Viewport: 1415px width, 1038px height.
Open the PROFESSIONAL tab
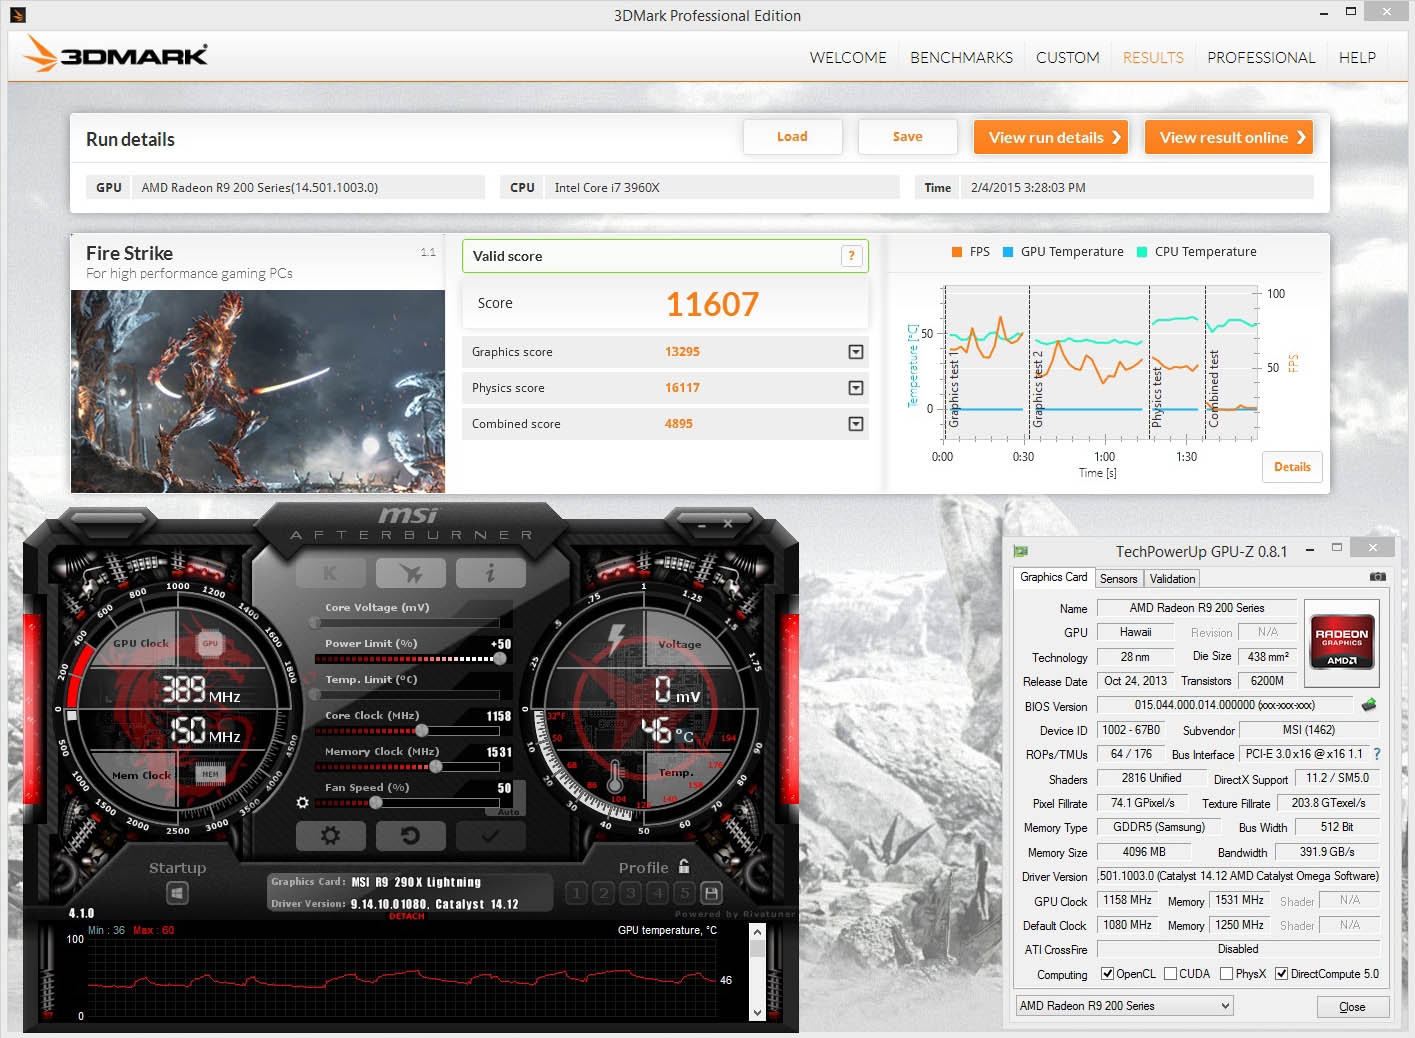point(1261,57)
